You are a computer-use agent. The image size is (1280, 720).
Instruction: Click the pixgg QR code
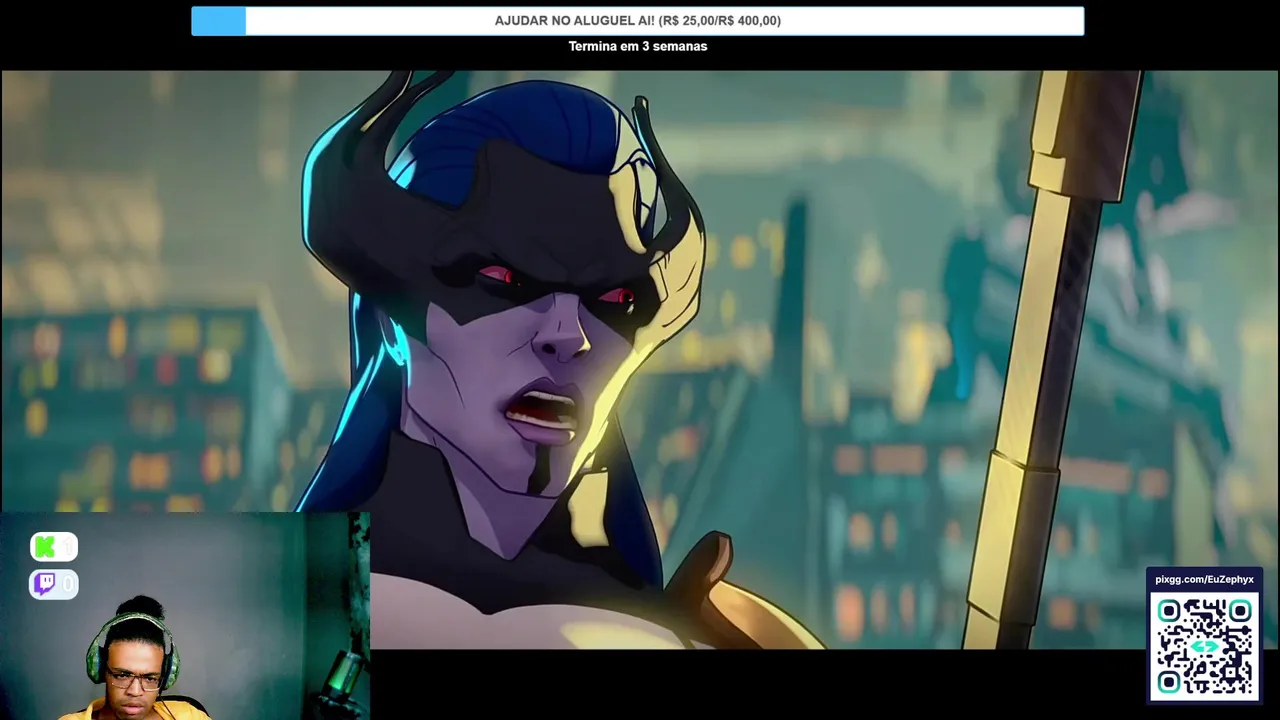click(x=1204, y=647)
